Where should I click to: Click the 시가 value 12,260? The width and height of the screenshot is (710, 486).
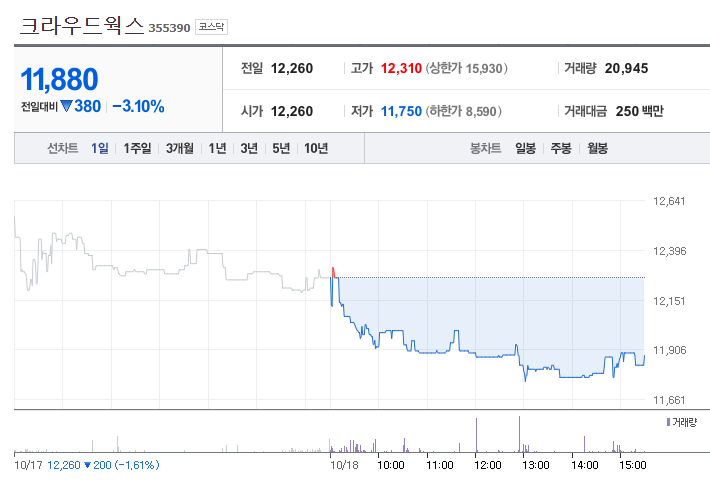pos(292,111)
